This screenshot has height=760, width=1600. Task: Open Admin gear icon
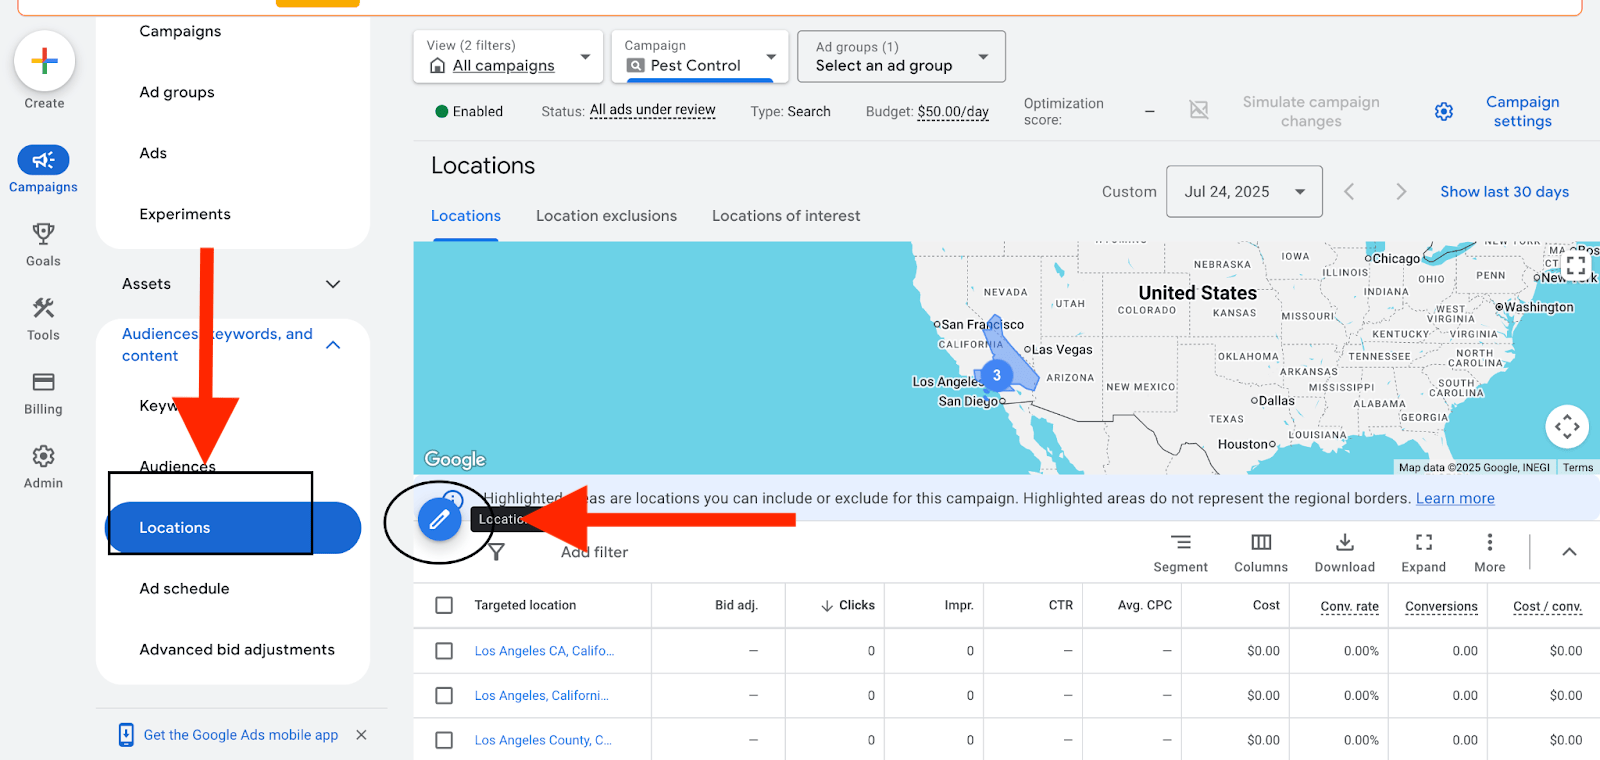tap(43, 456)
